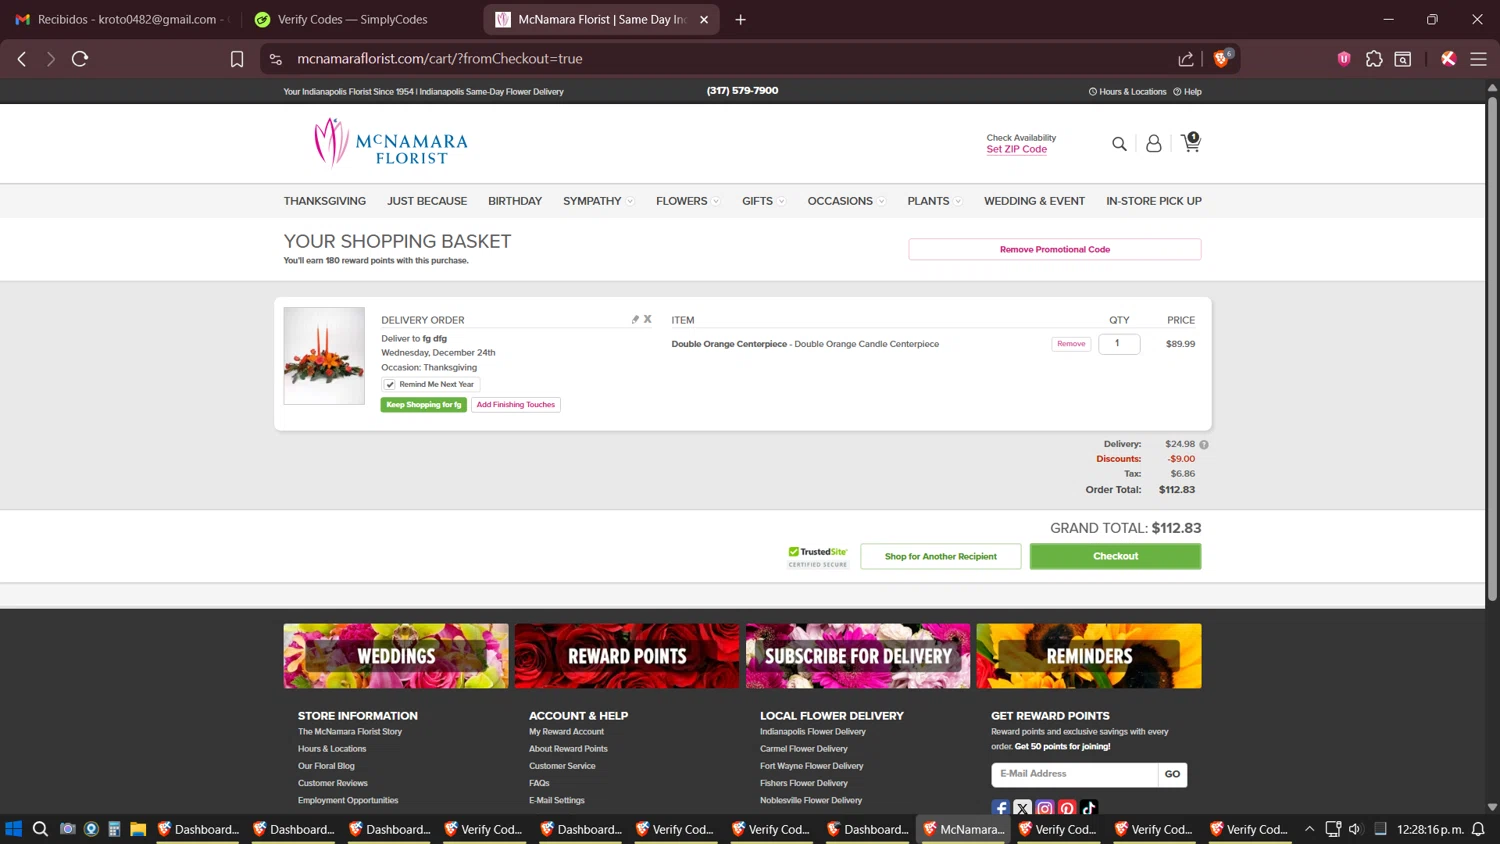Click the McNamara Florist logo
Screen dimensions: 1500x844
[x=390, y=143]
